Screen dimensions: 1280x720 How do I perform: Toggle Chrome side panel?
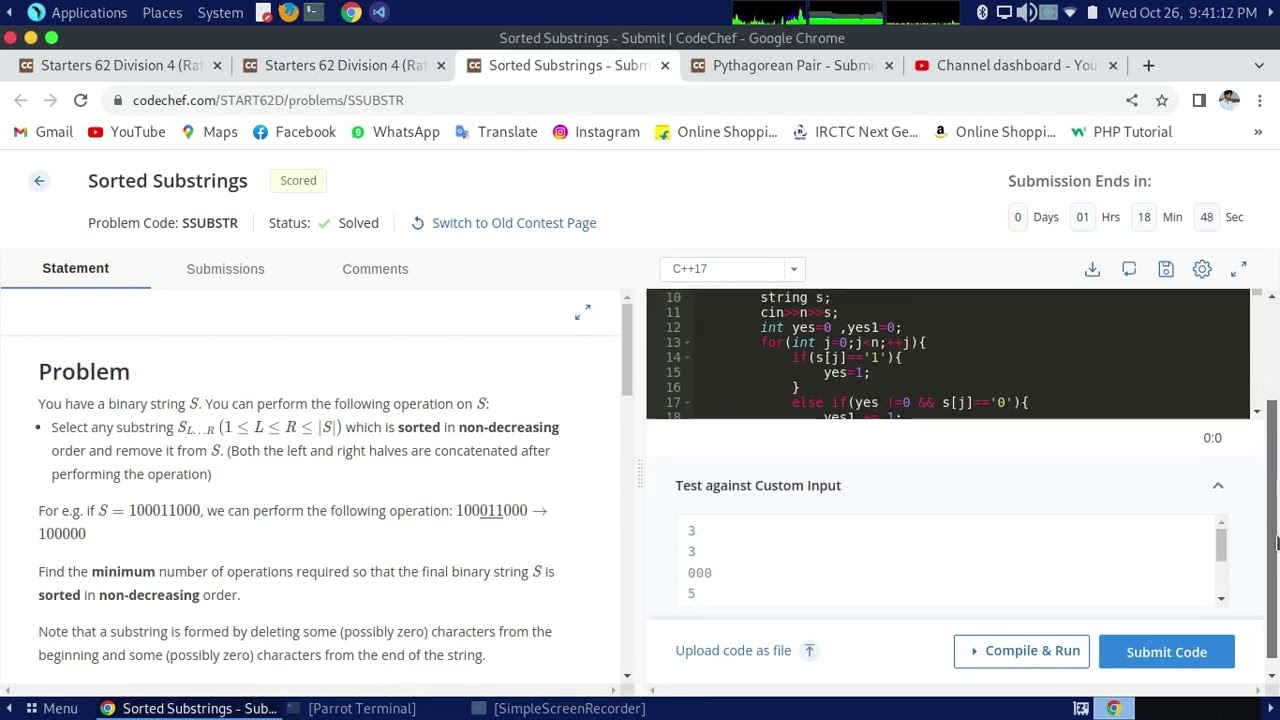[1199, 100]
